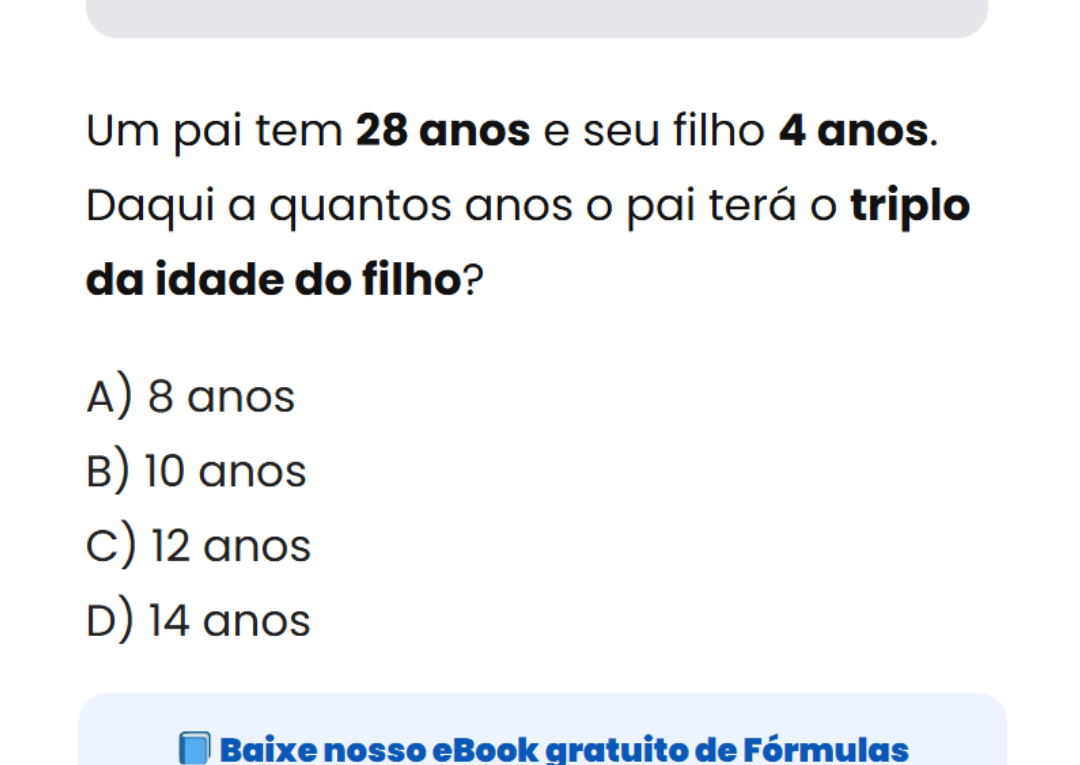Click the bold word "triplo"
Screen dimensions: 1080x765
pos(910,206)
